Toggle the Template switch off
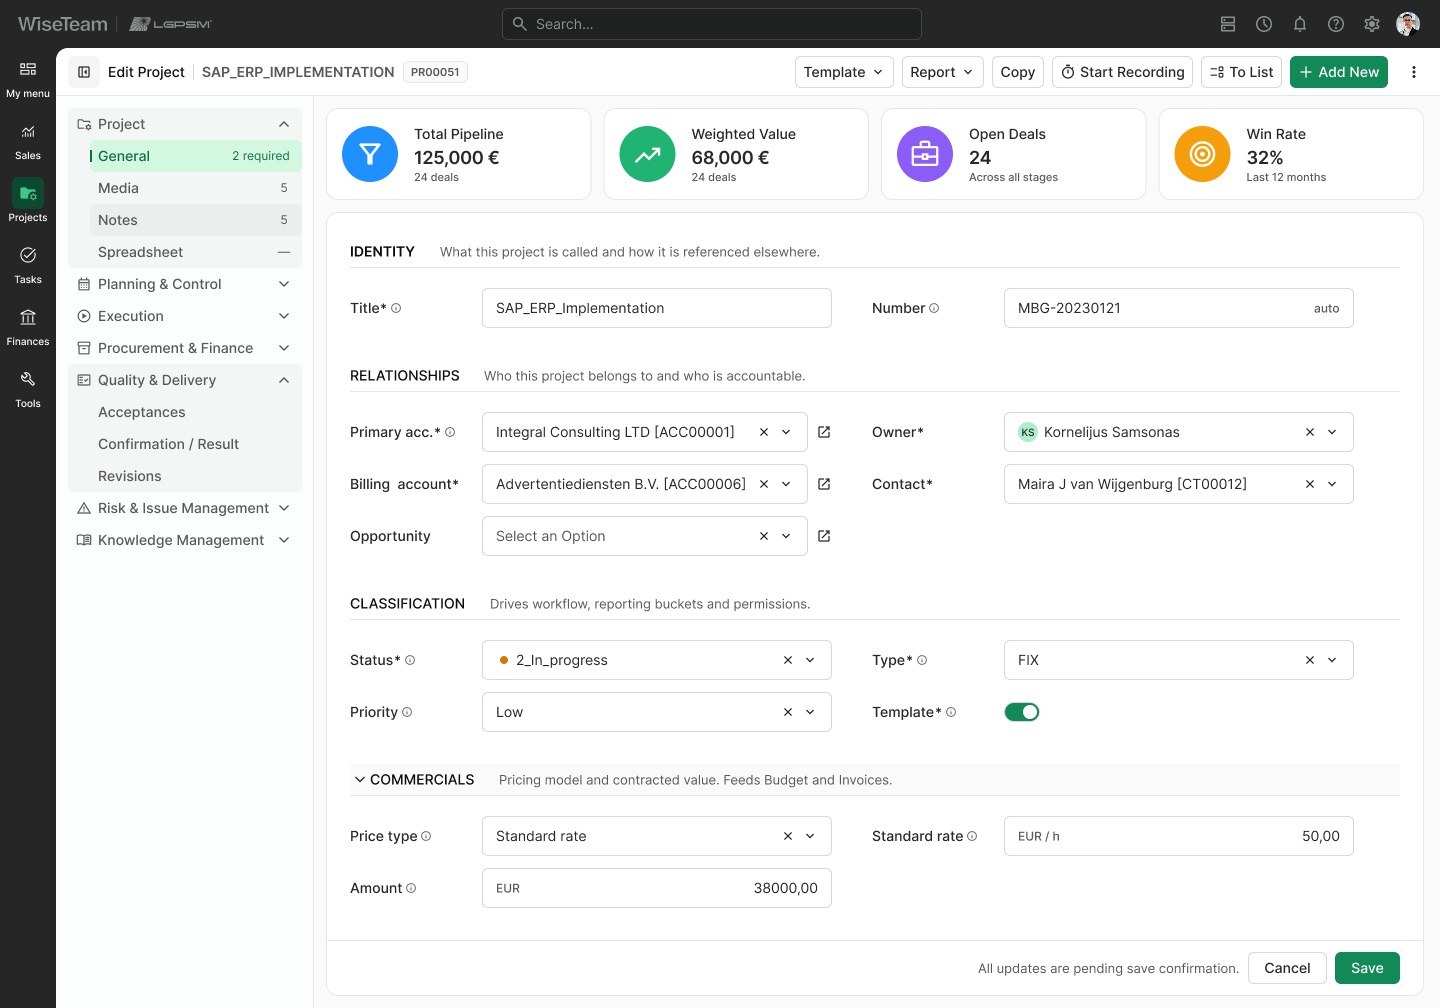Viewport: 1440px width, 1008px height. tap(1022, 712)
